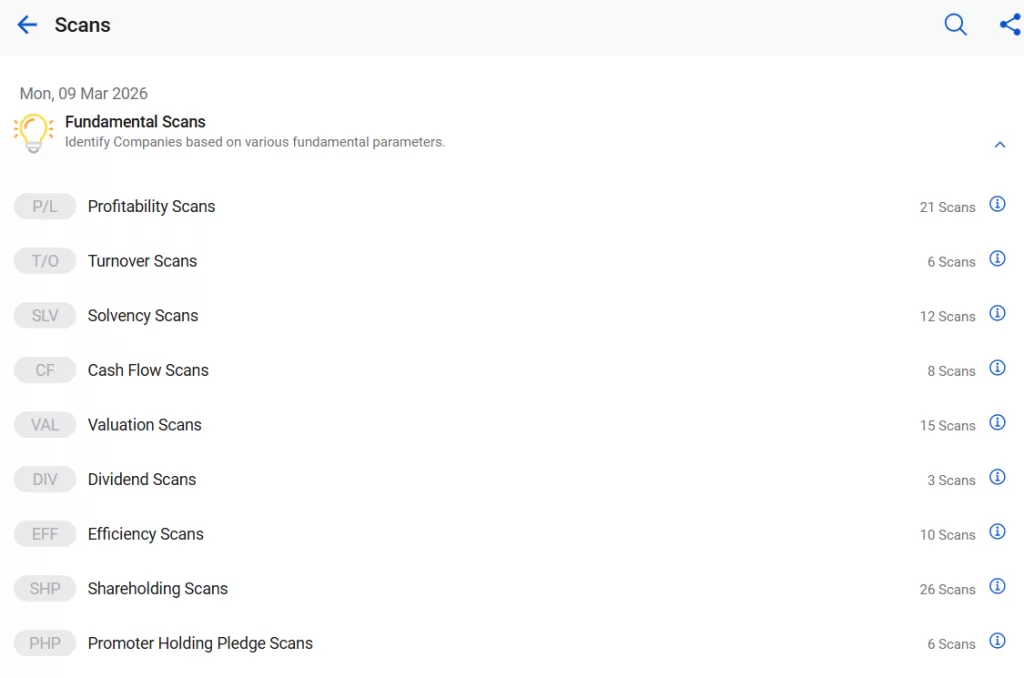Select Turnover Scans category
Screen dimensions: 1024x678
pos(142,261)
